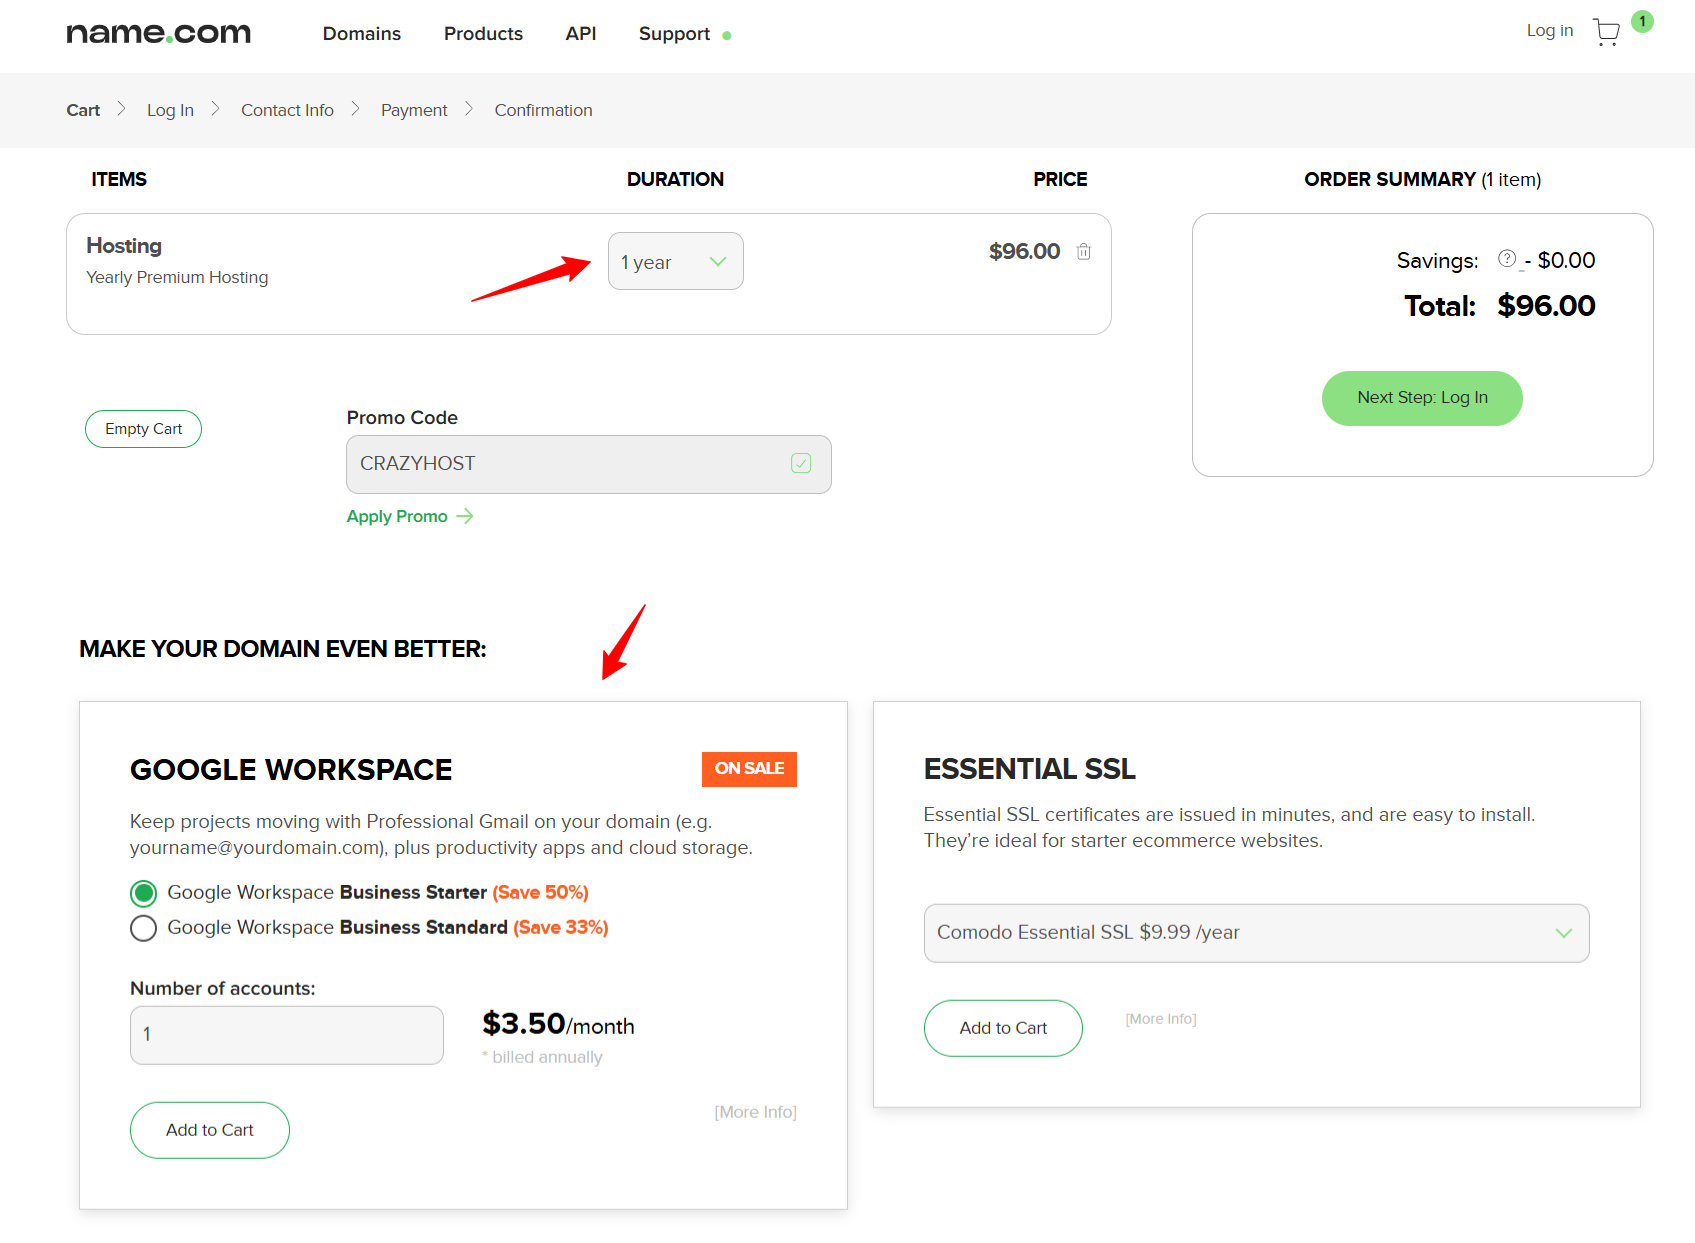Open the Support menu
This screenshot has height=1243, width=1695.
coord(674,34)
